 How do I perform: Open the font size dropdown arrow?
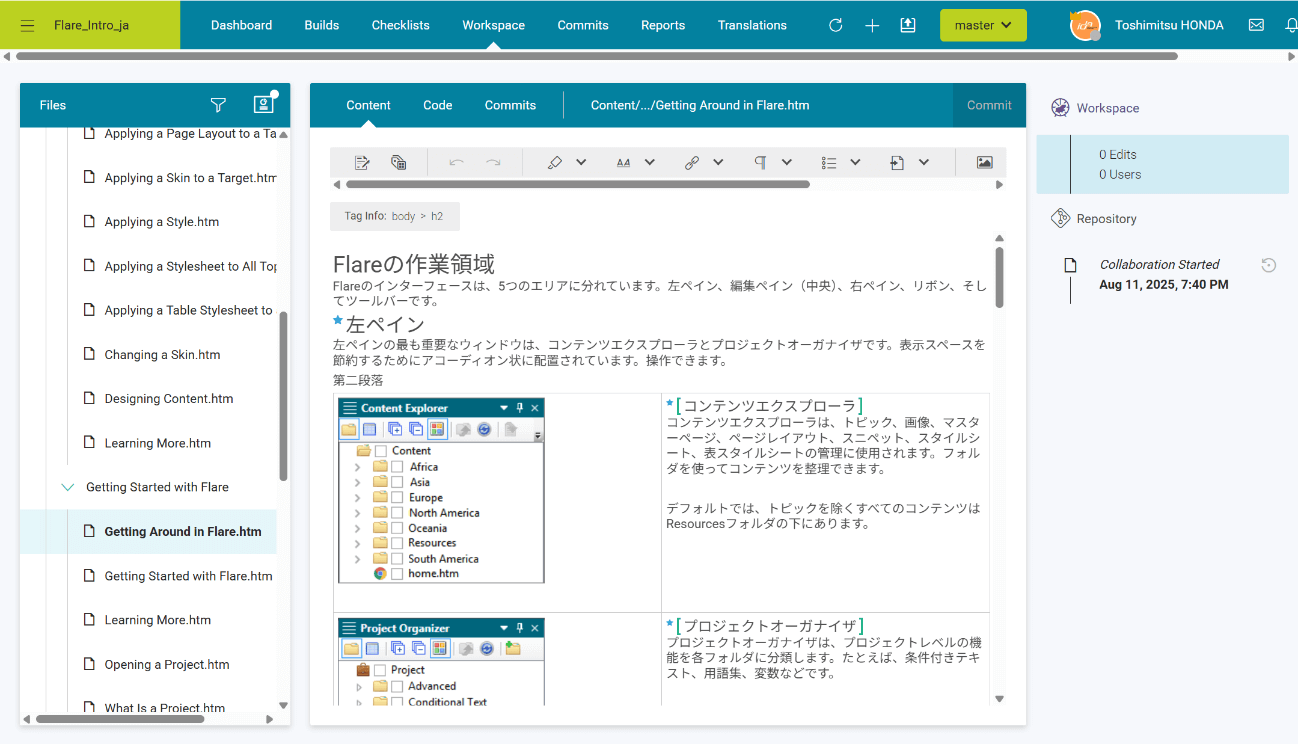click(649, 162)
